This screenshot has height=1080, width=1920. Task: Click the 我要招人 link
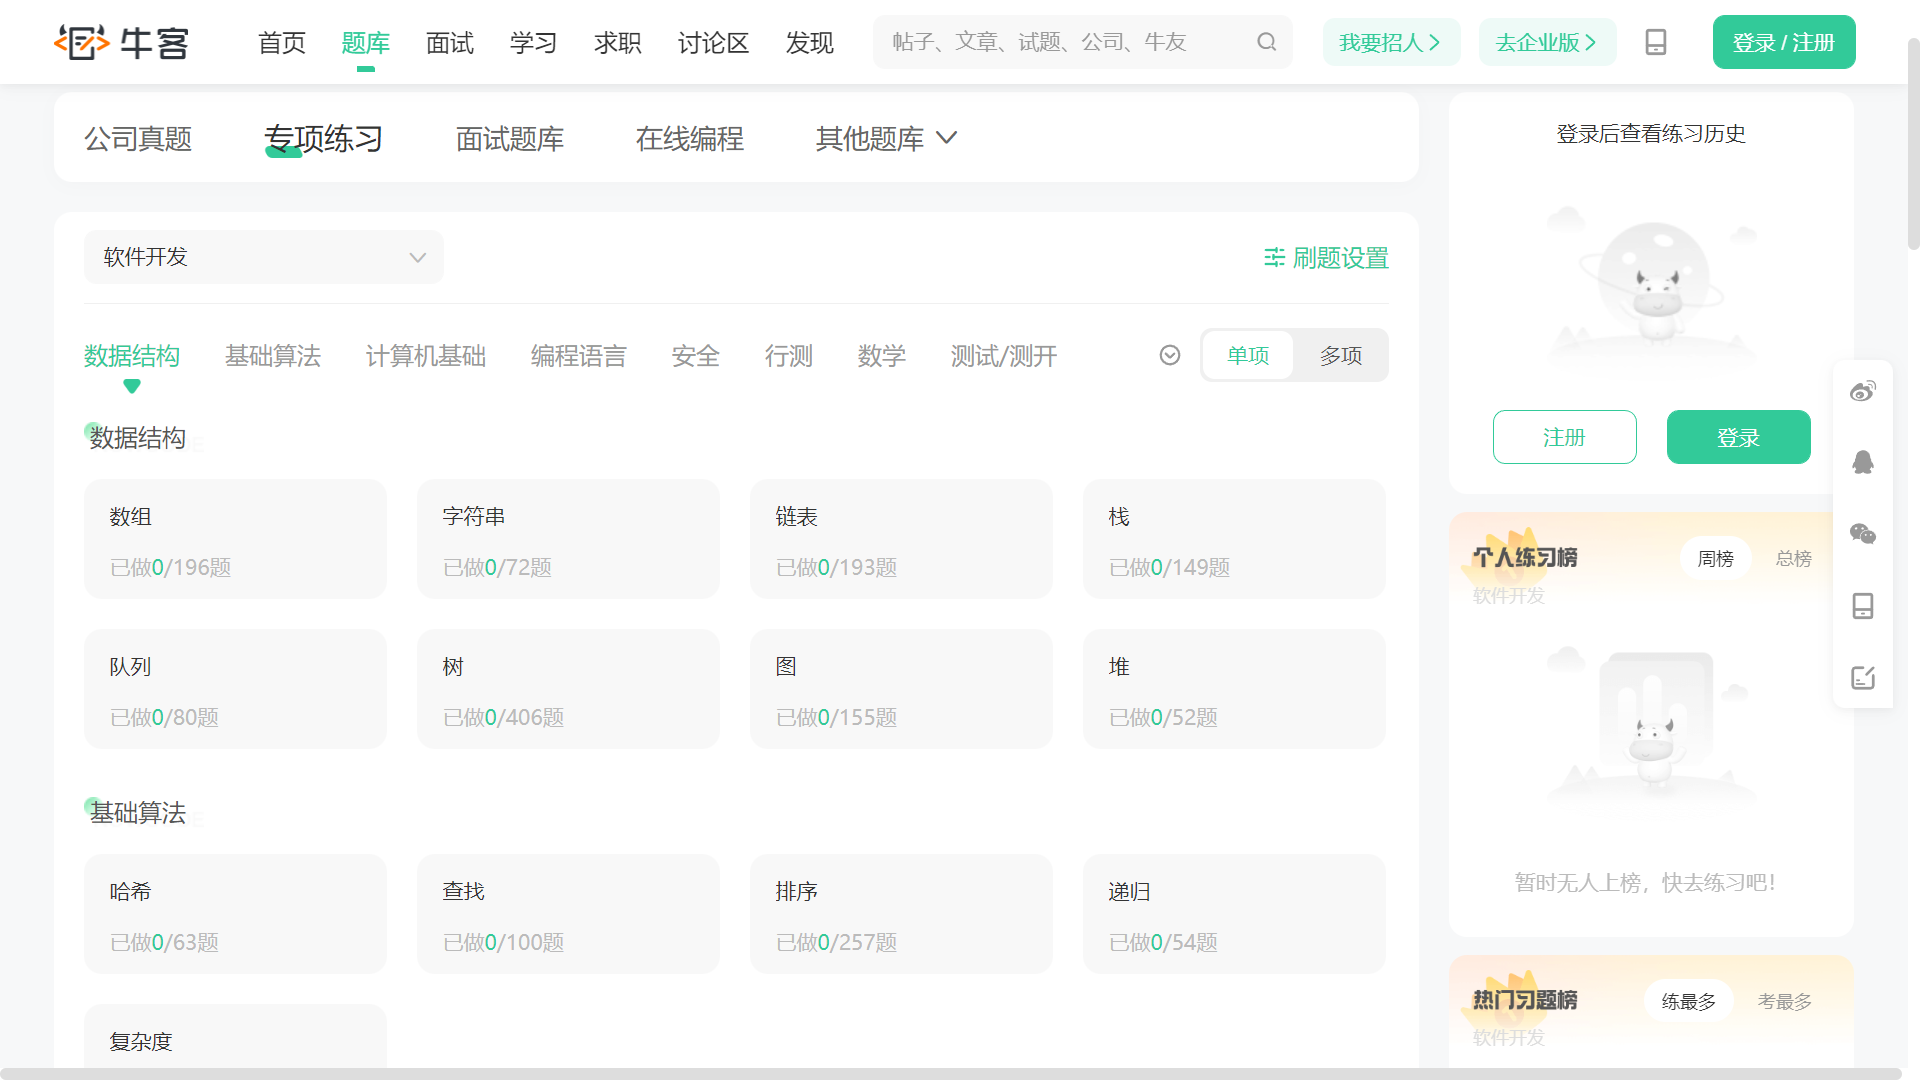click(1390, 42)
